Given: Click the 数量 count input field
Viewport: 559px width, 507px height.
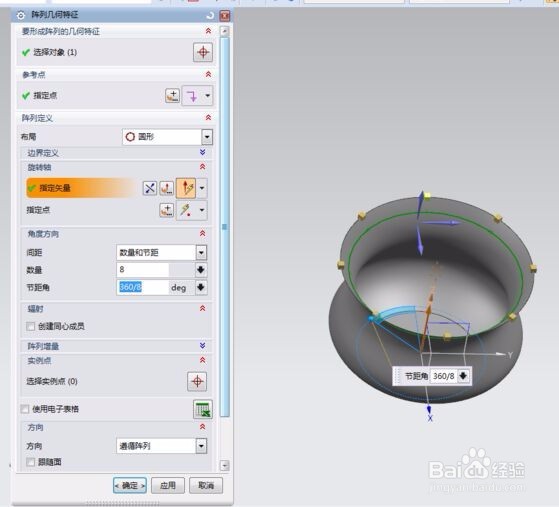Looking at the screenshot, I should coord(143,270).
